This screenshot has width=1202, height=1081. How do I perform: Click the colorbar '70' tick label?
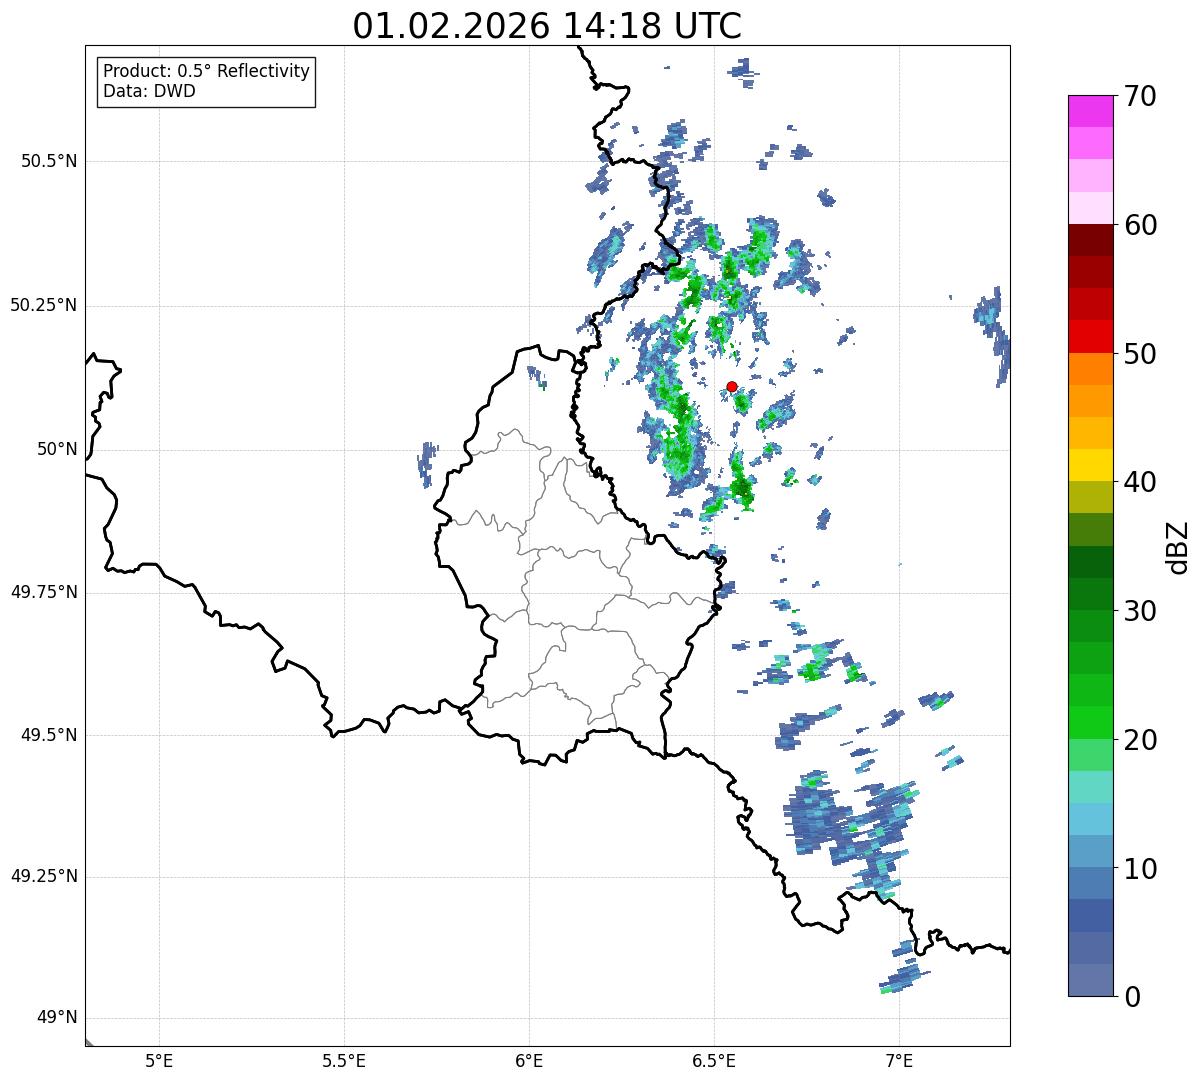(x=1140, y=96)
